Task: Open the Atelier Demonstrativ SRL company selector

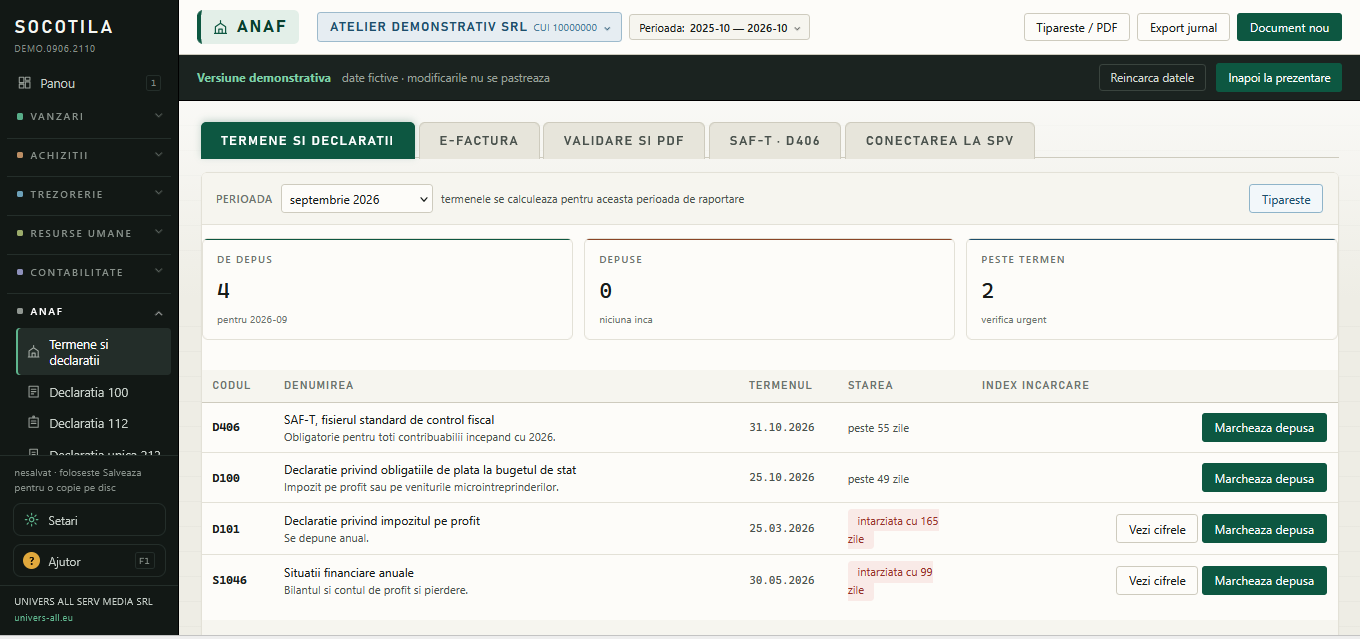Action: (469, 27)
